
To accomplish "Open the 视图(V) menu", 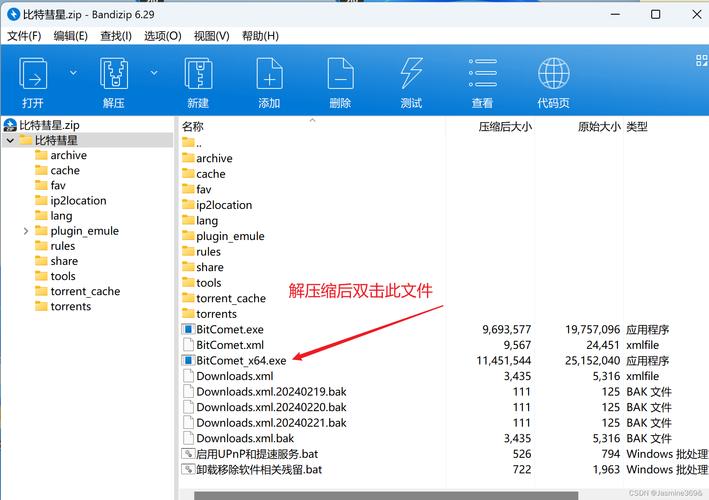I will (212, 36).
